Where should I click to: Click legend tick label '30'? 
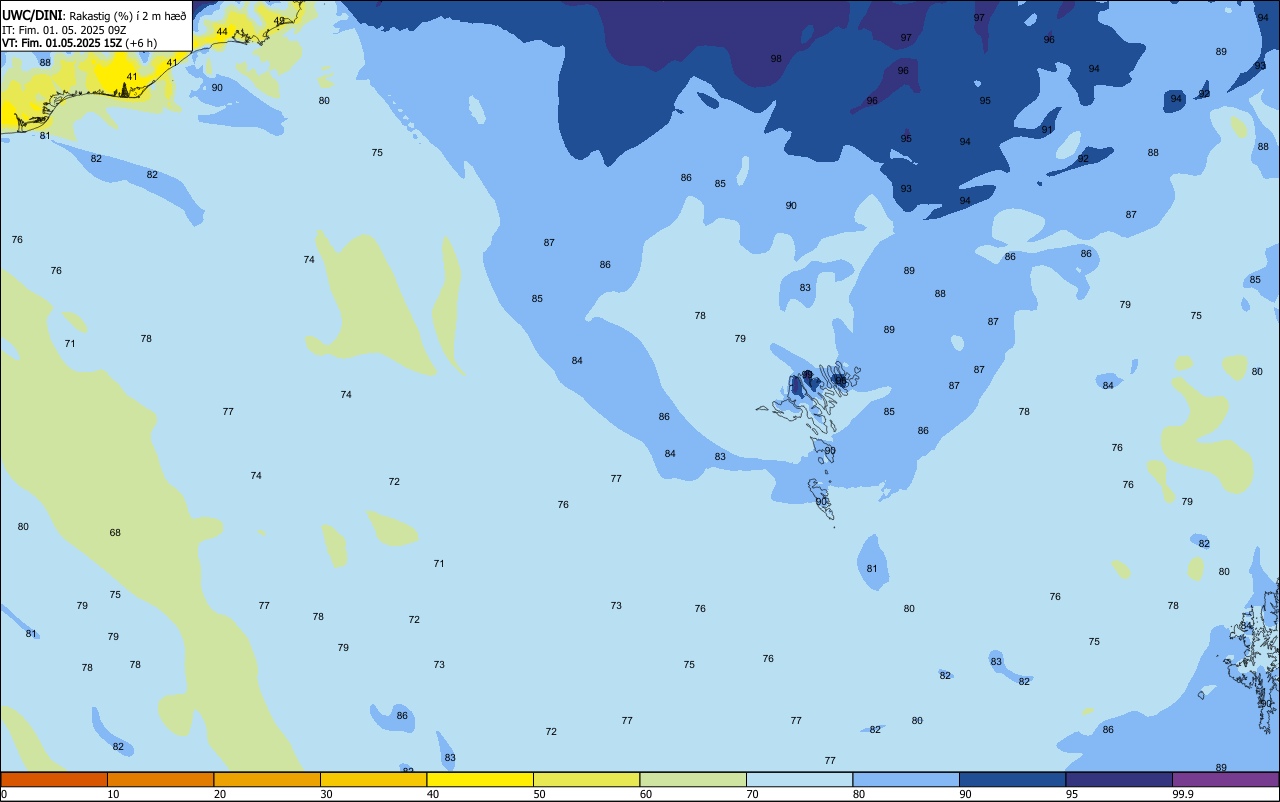tap(326, 794)
